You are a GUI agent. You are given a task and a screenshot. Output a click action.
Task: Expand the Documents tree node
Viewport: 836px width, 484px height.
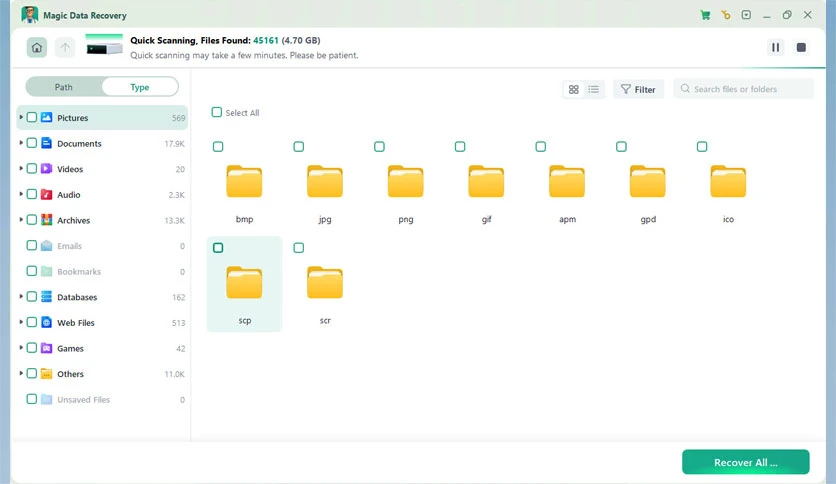(21, 142)
